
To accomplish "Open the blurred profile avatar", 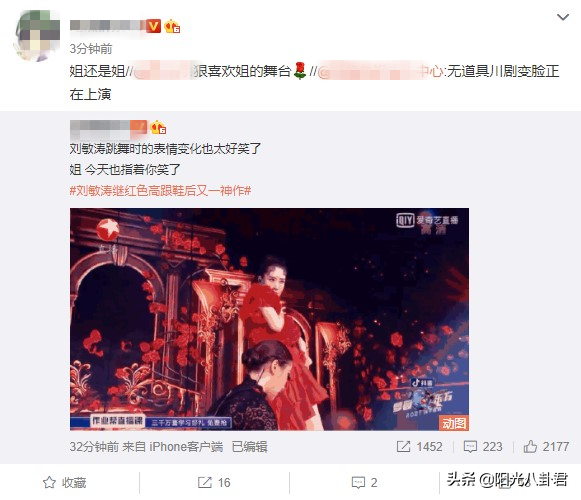I will point(38,35).
